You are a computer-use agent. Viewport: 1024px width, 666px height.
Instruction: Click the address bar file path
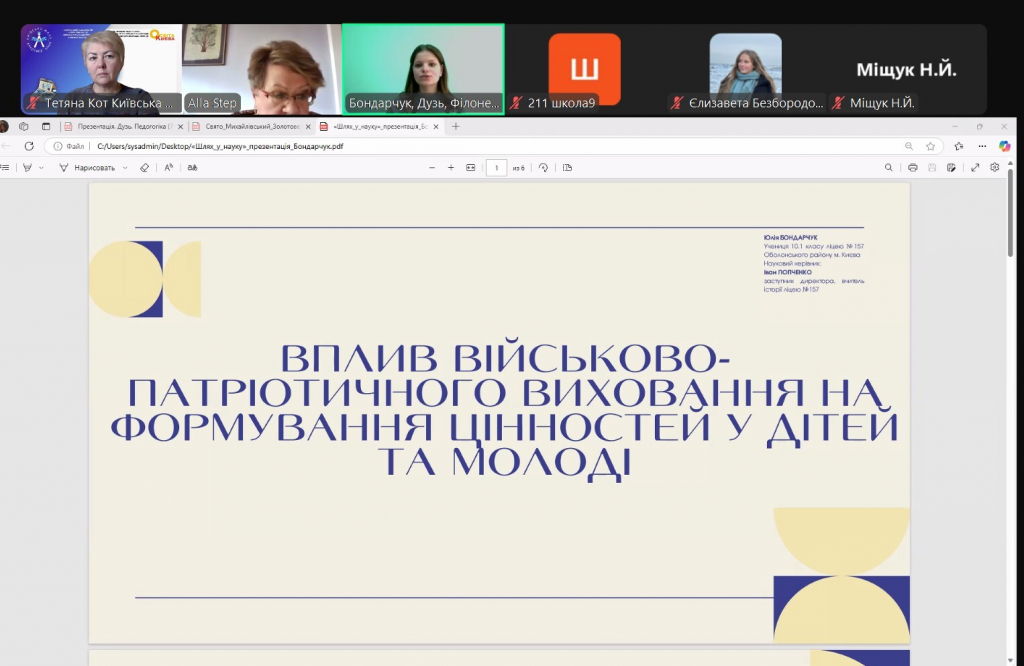pyautogui.click(x=220, y=146)
